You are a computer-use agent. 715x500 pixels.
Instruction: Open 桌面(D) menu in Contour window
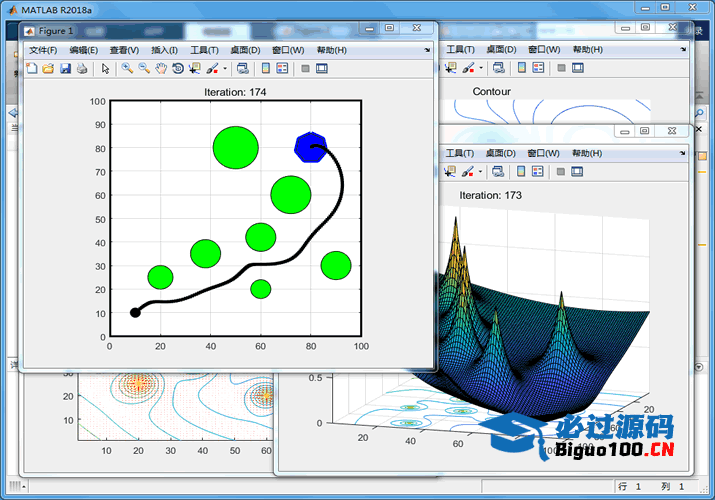point(501,49)
